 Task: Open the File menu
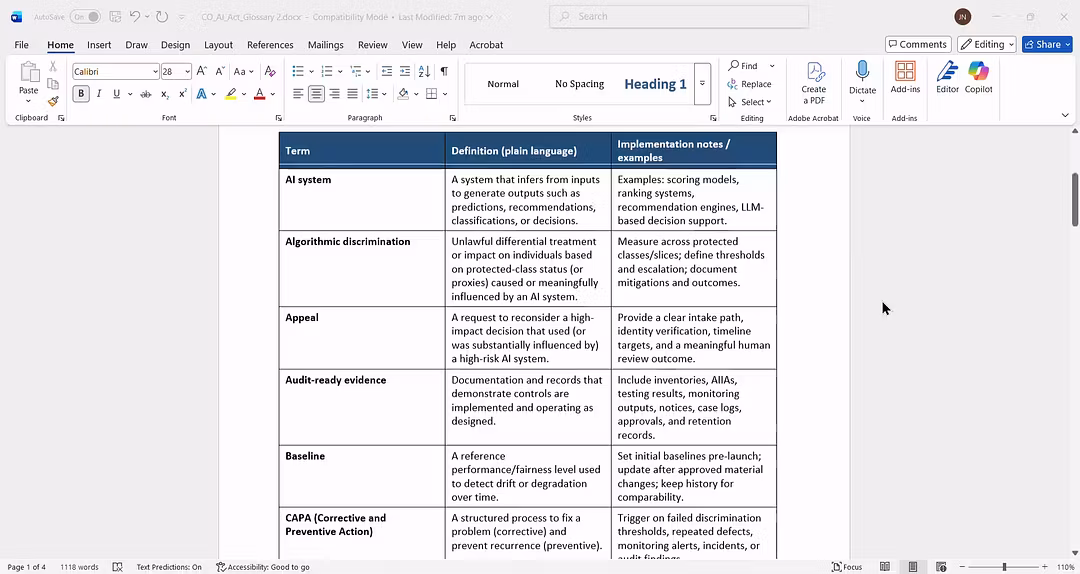coord(21,45)
